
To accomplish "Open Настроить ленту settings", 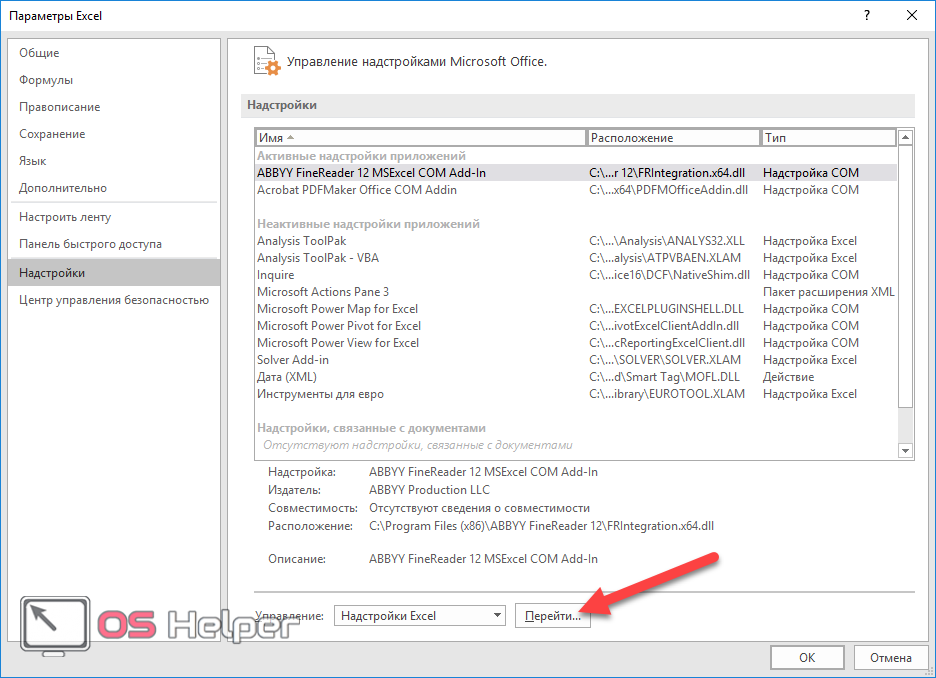I will [65, 217].
